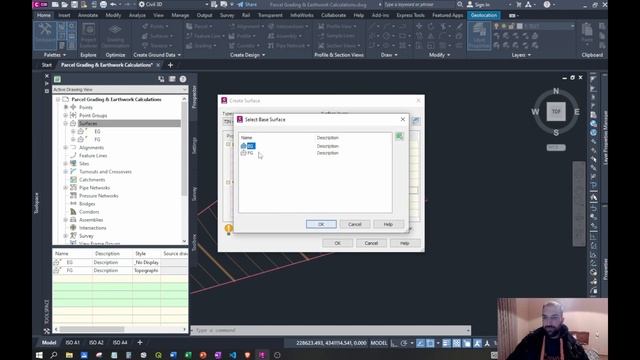The height and width of the screenshot is (360, 640).
Task: Click the Sign In account icon
Action: 470,4
